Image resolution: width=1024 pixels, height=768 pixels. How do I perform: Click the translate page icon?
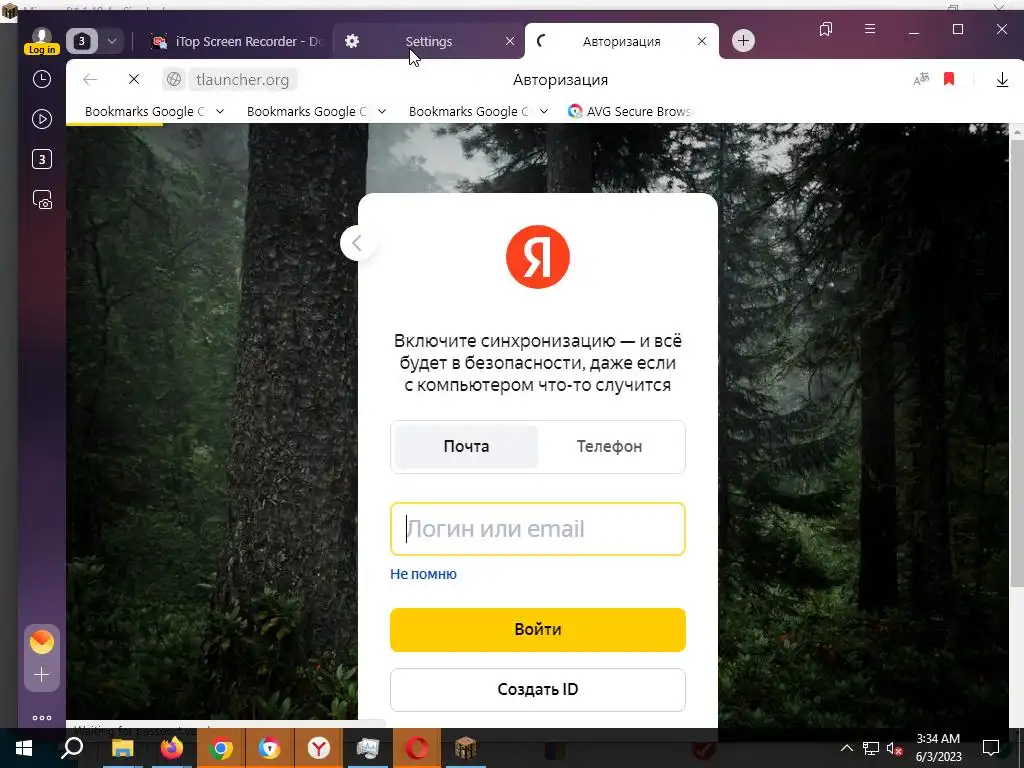coord(921,80)
